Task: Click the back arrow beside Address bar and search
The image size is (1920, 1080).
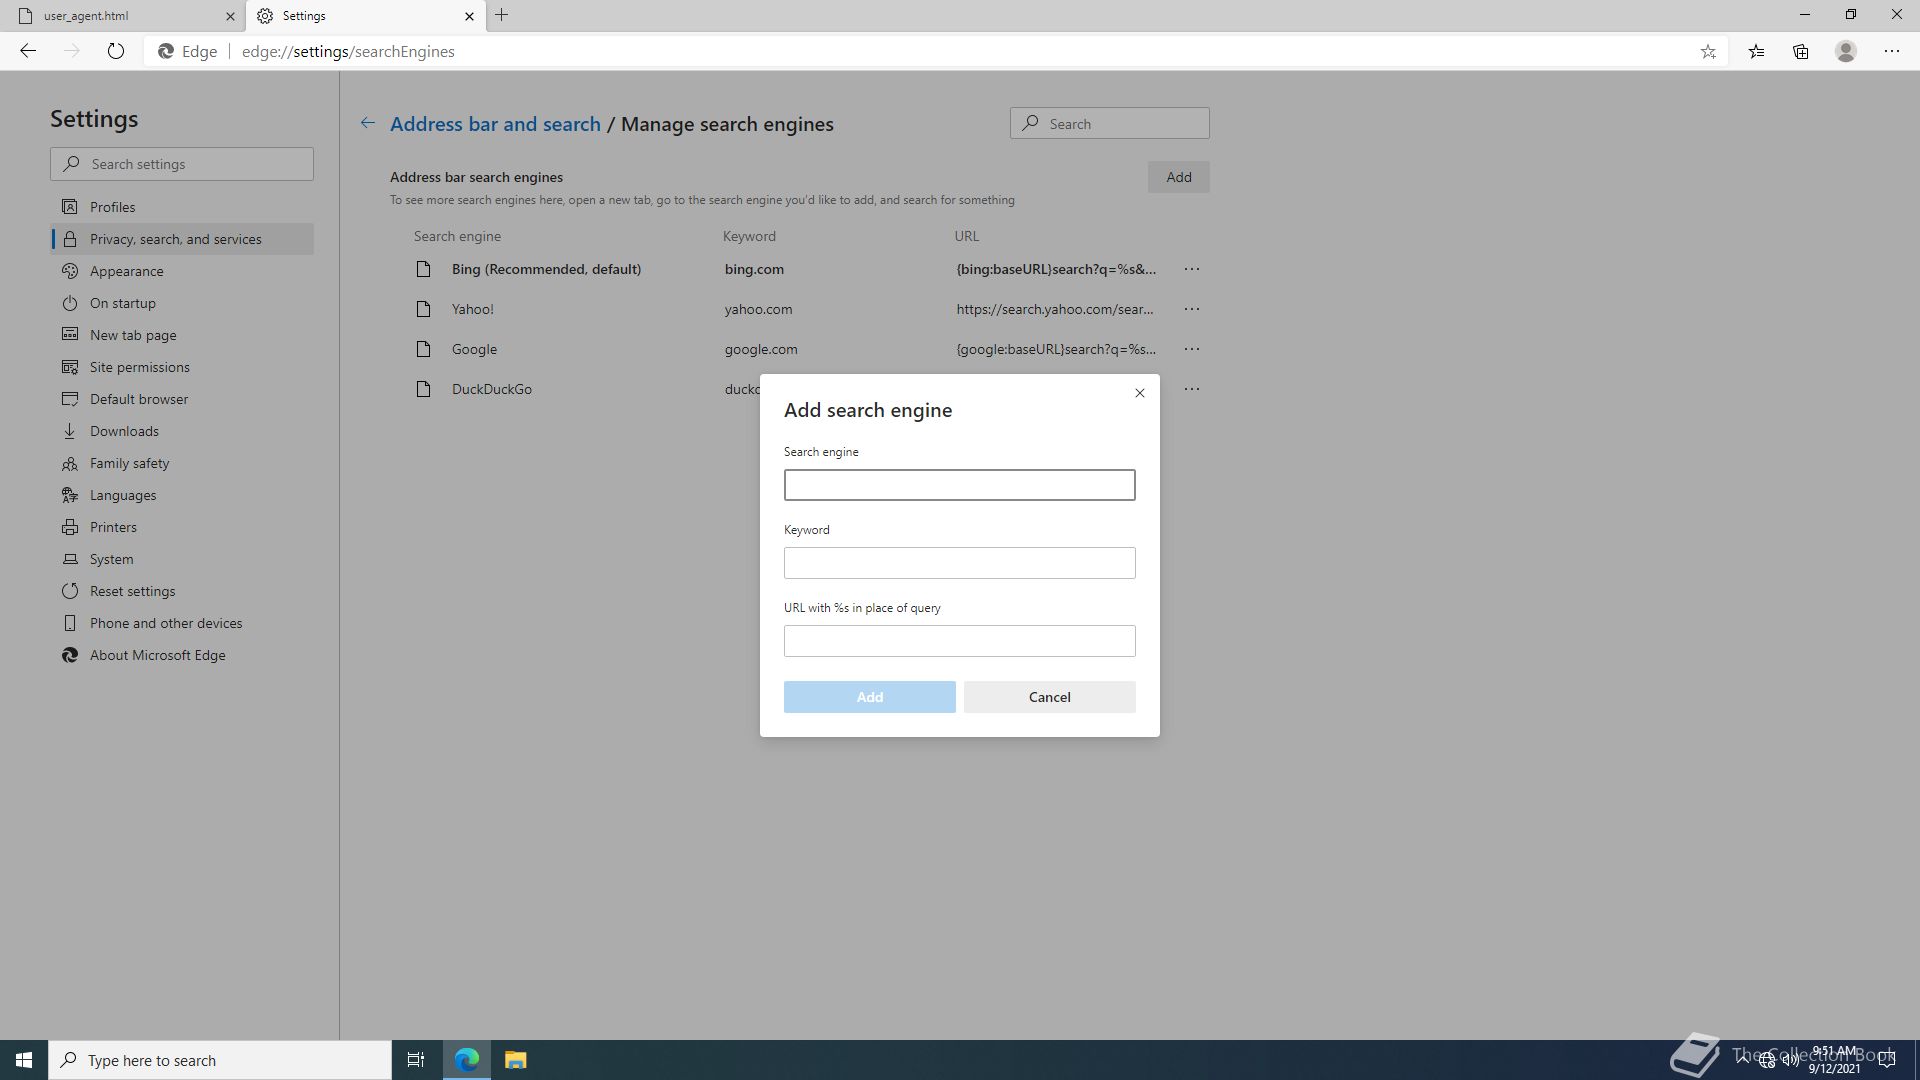Action: coord(368,123)
